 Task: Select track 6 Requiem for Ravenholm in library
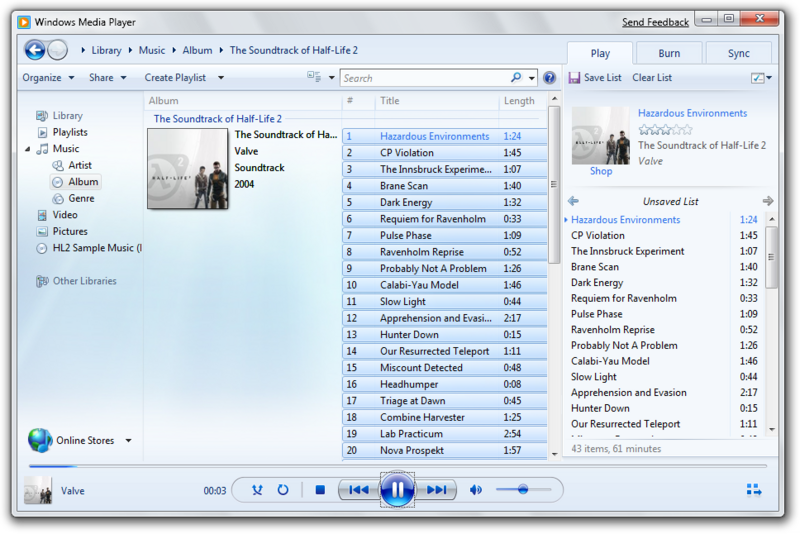[444, 219]
